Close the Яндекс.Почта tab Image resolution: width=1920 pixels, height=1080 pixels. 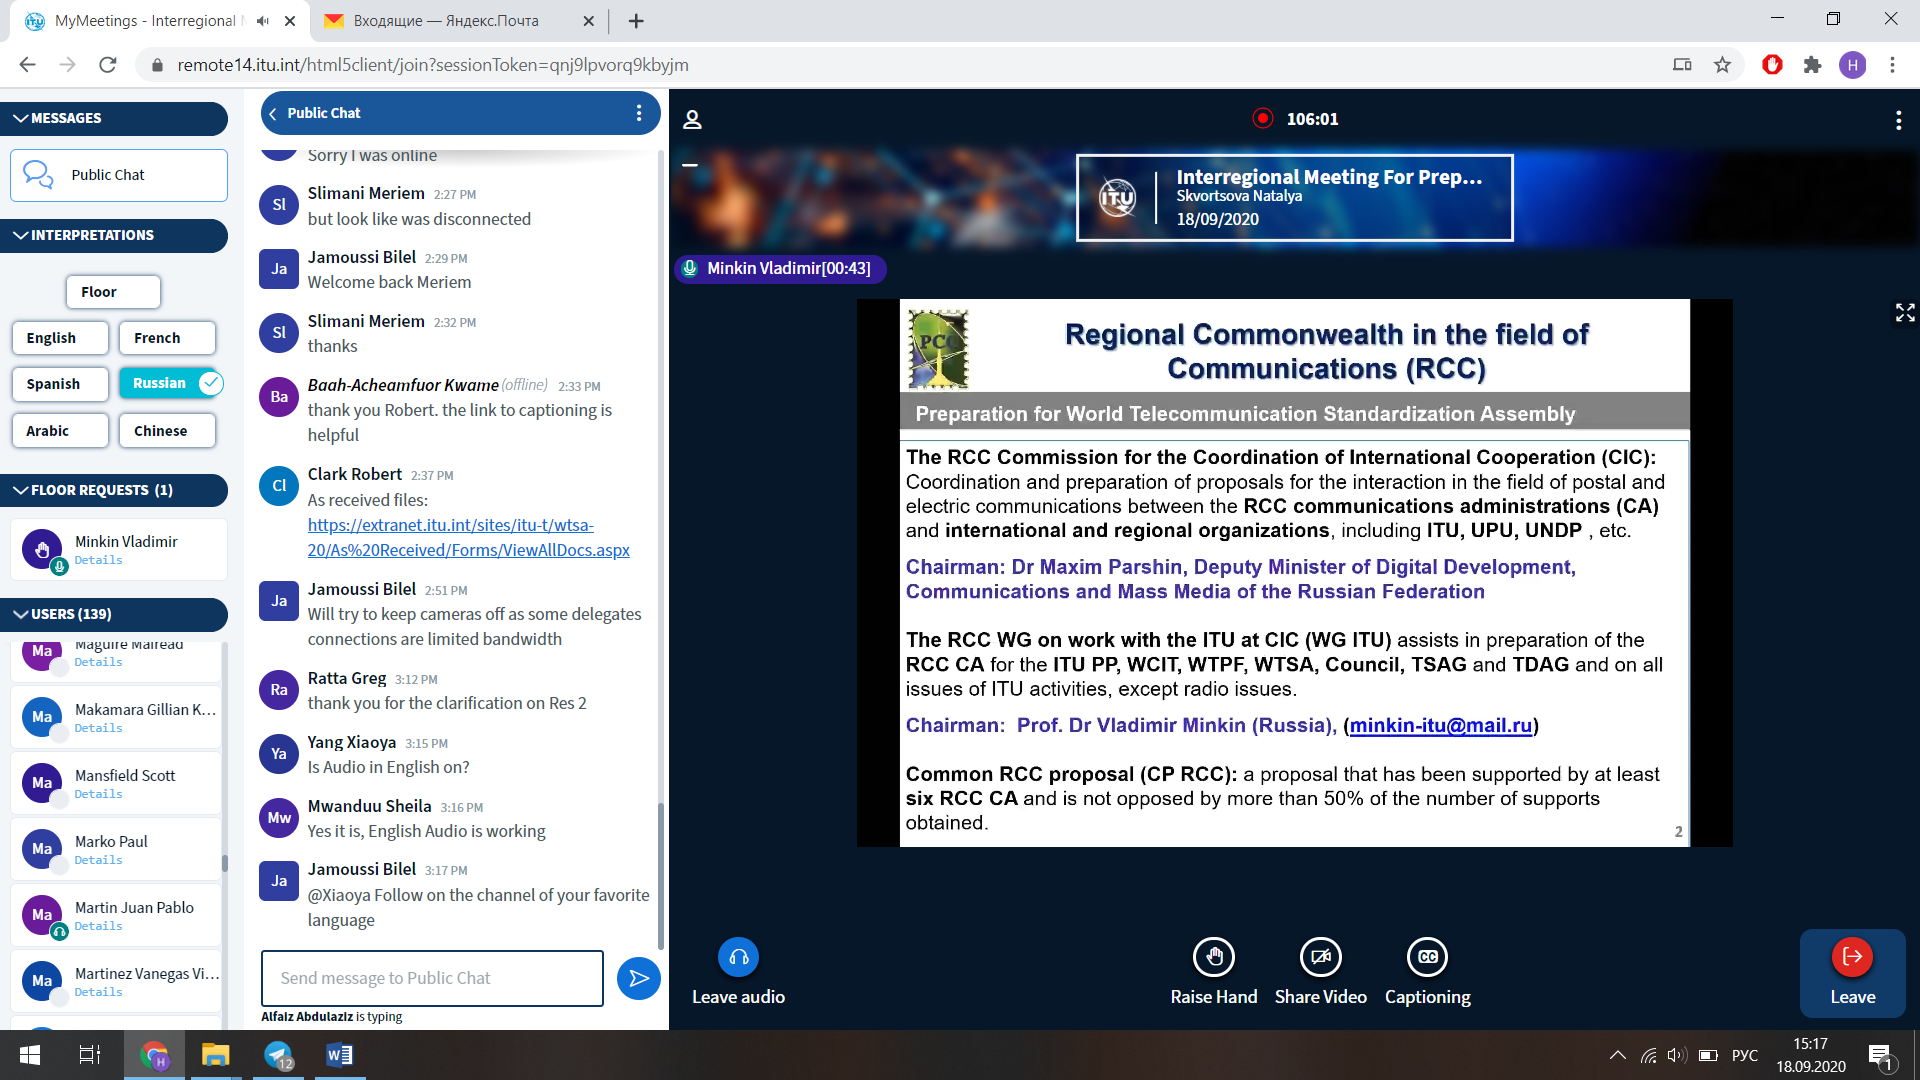click(588, 20)
